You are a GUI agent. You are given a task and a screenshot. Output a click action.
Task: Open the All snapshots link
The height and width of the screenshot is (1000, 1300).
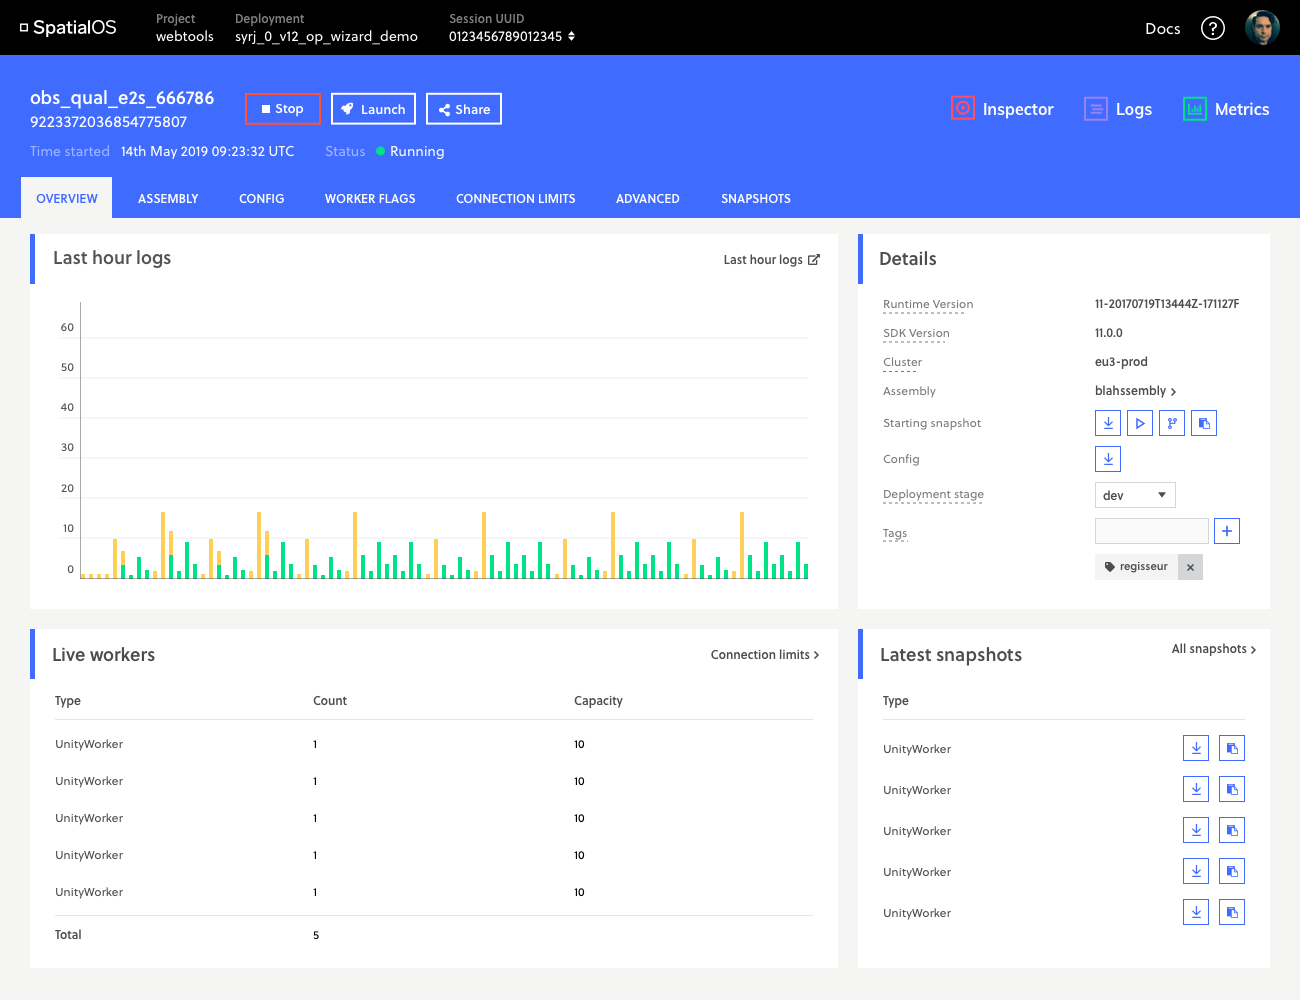point(1213,649)
